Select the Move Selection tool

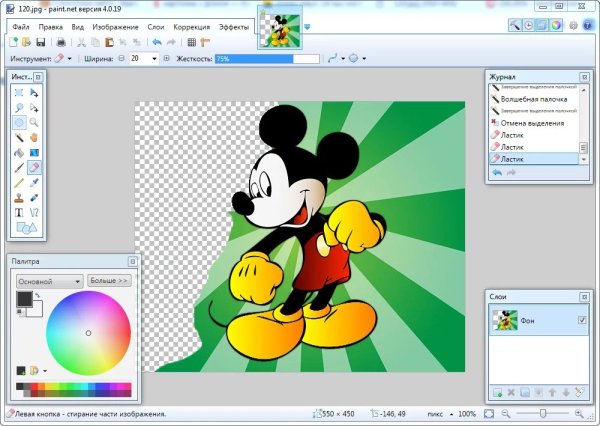click(x=34, y=108)
